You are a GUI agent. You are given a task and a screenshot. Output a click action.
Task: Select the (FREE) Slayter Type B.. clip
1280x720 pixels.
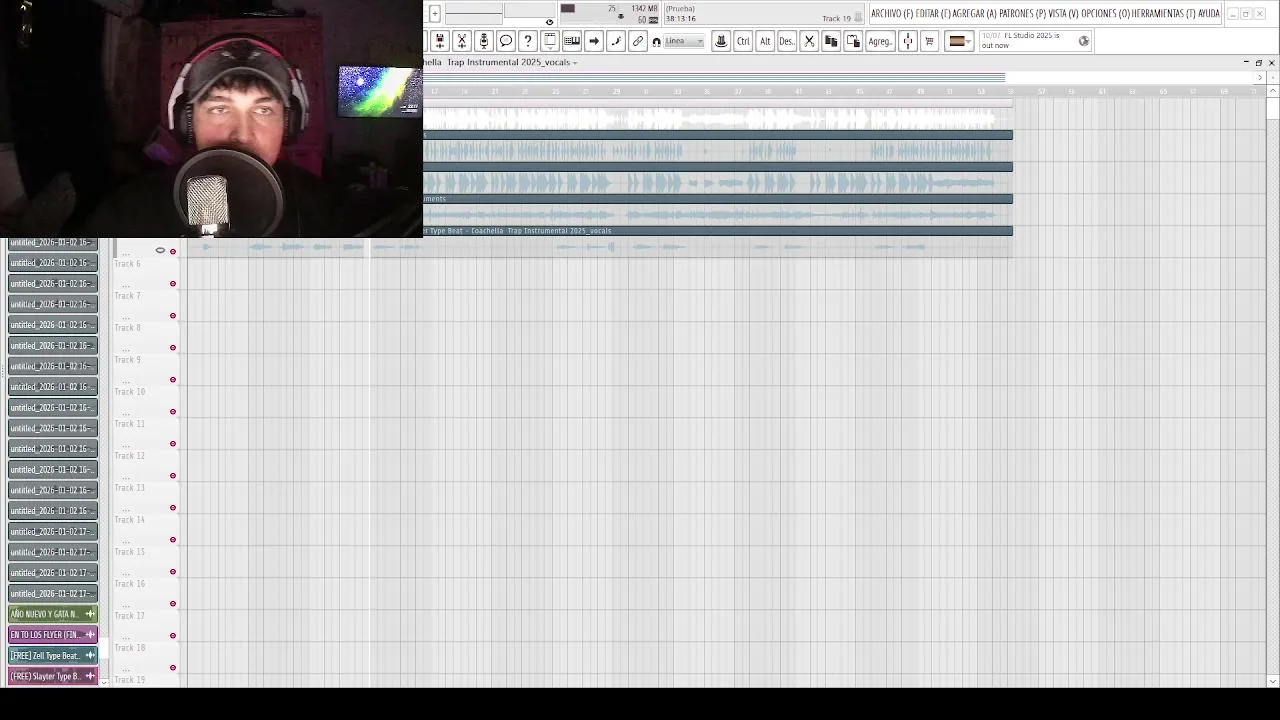coord(53,676)
